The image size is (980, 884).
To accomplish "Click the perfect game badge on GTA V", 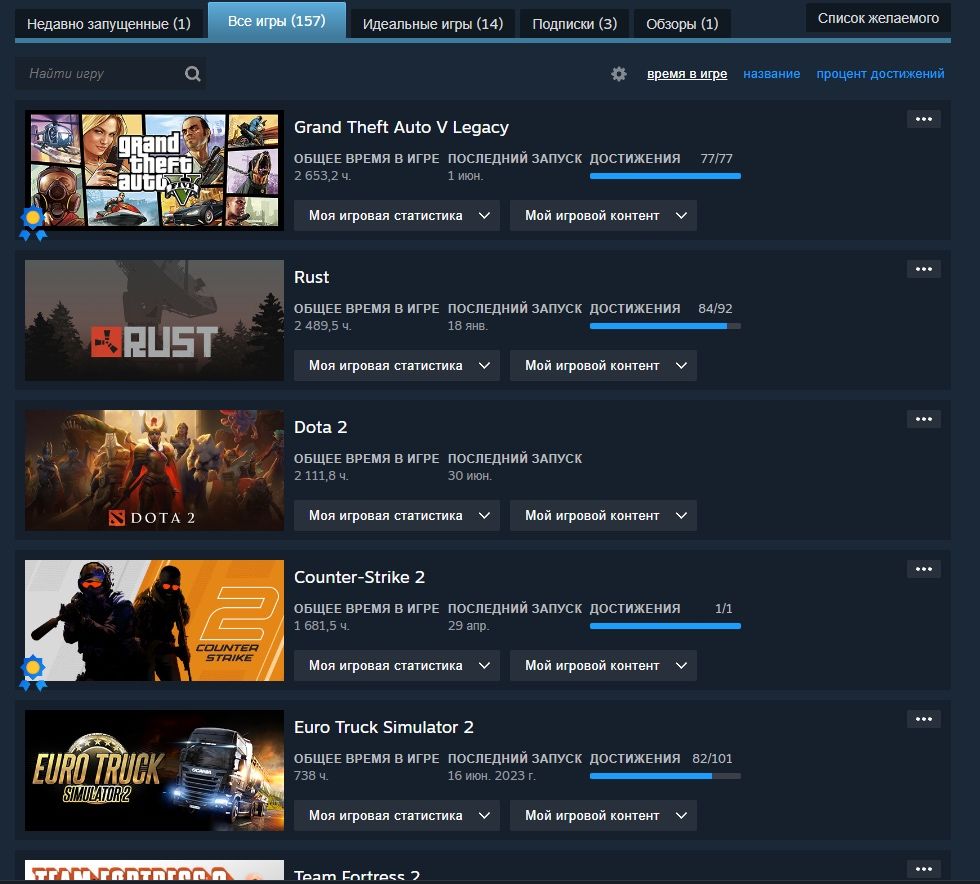I will (33, 224).
